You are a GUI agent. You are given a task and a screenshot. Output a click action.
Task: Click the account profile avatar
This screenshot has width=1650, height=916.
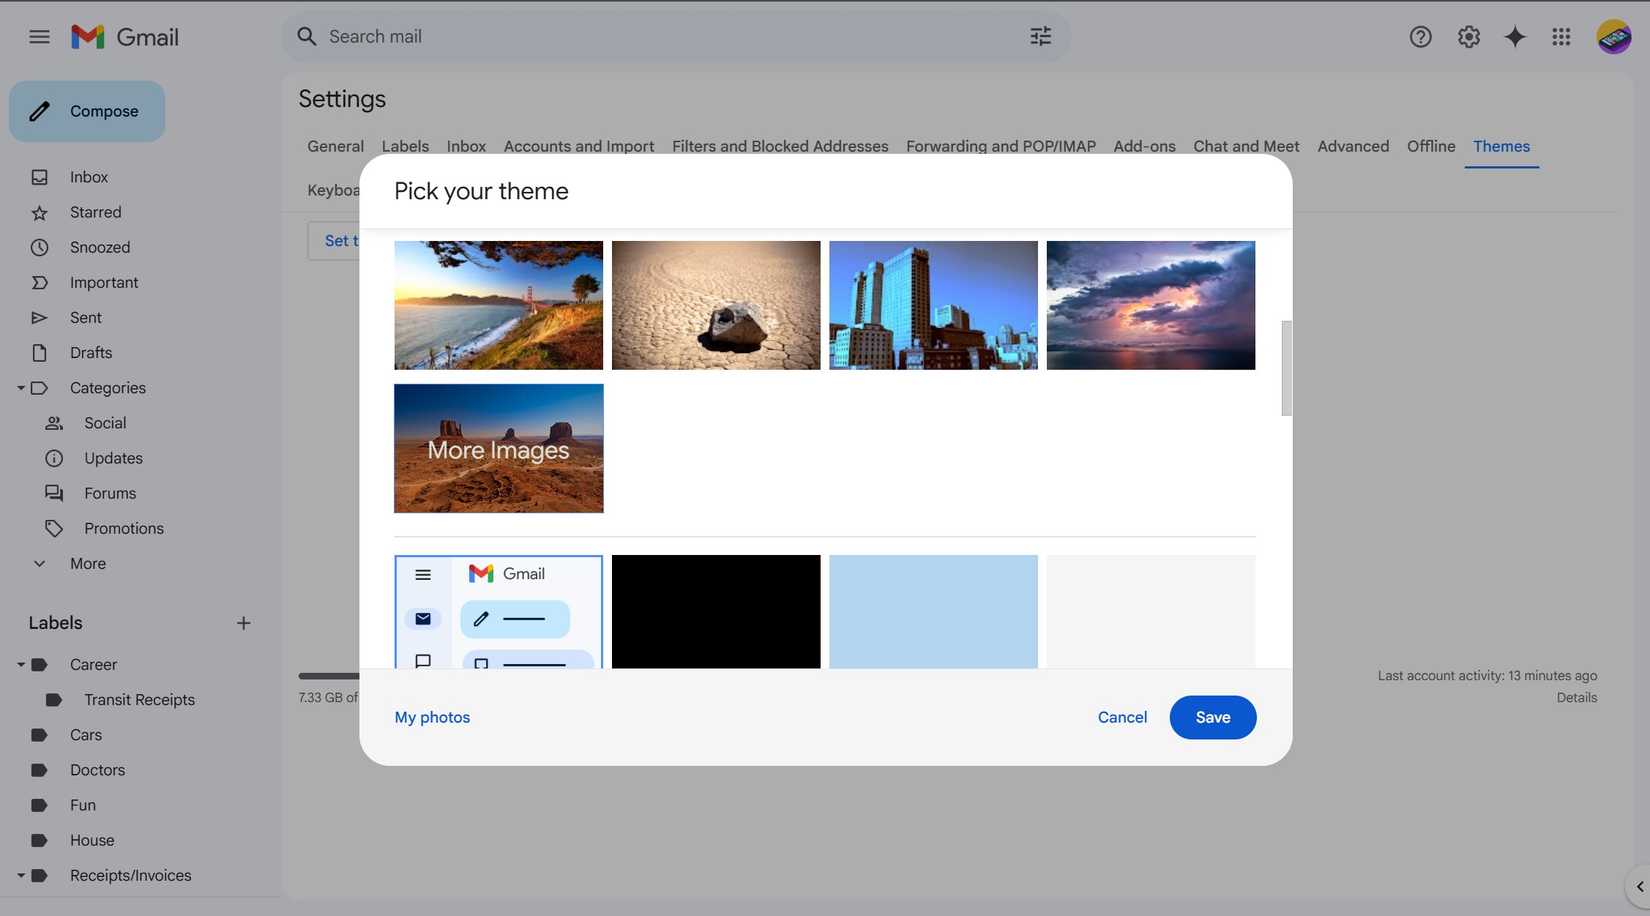click(x=1613, y=37)
